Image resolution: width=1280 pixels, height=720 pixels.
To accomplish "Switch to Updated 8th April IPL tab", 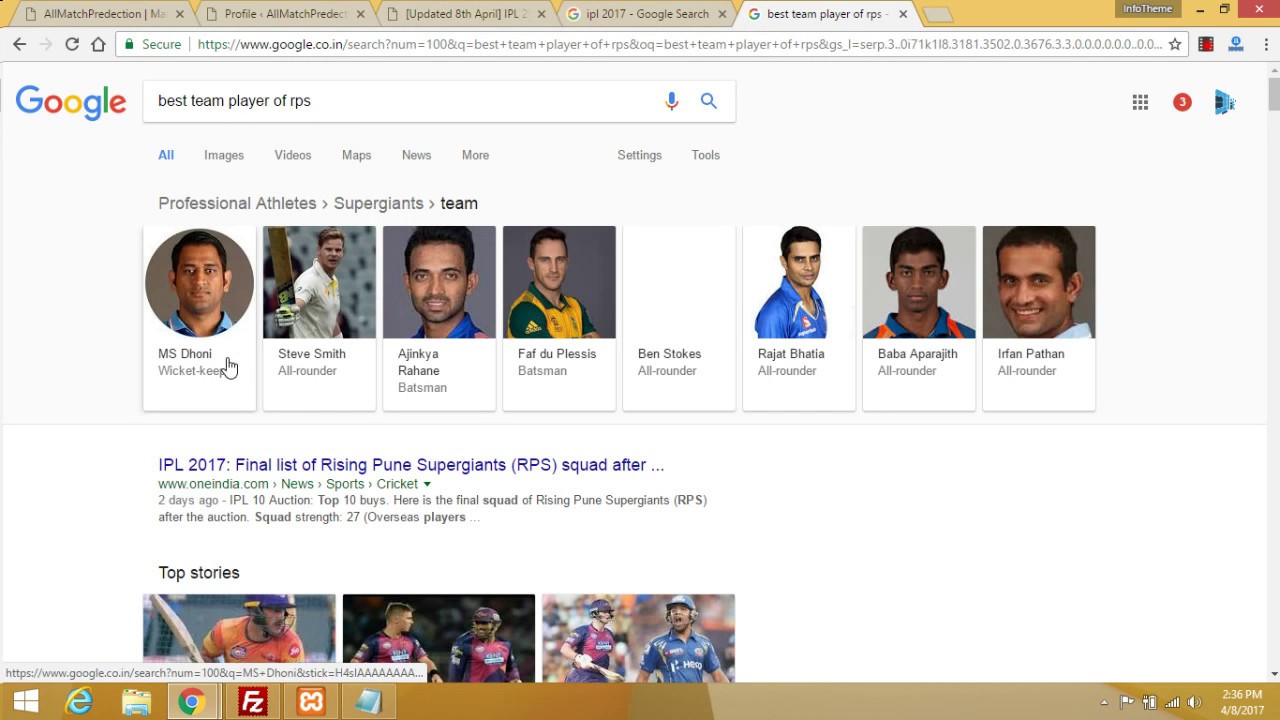I will click(x=464, y=14).
